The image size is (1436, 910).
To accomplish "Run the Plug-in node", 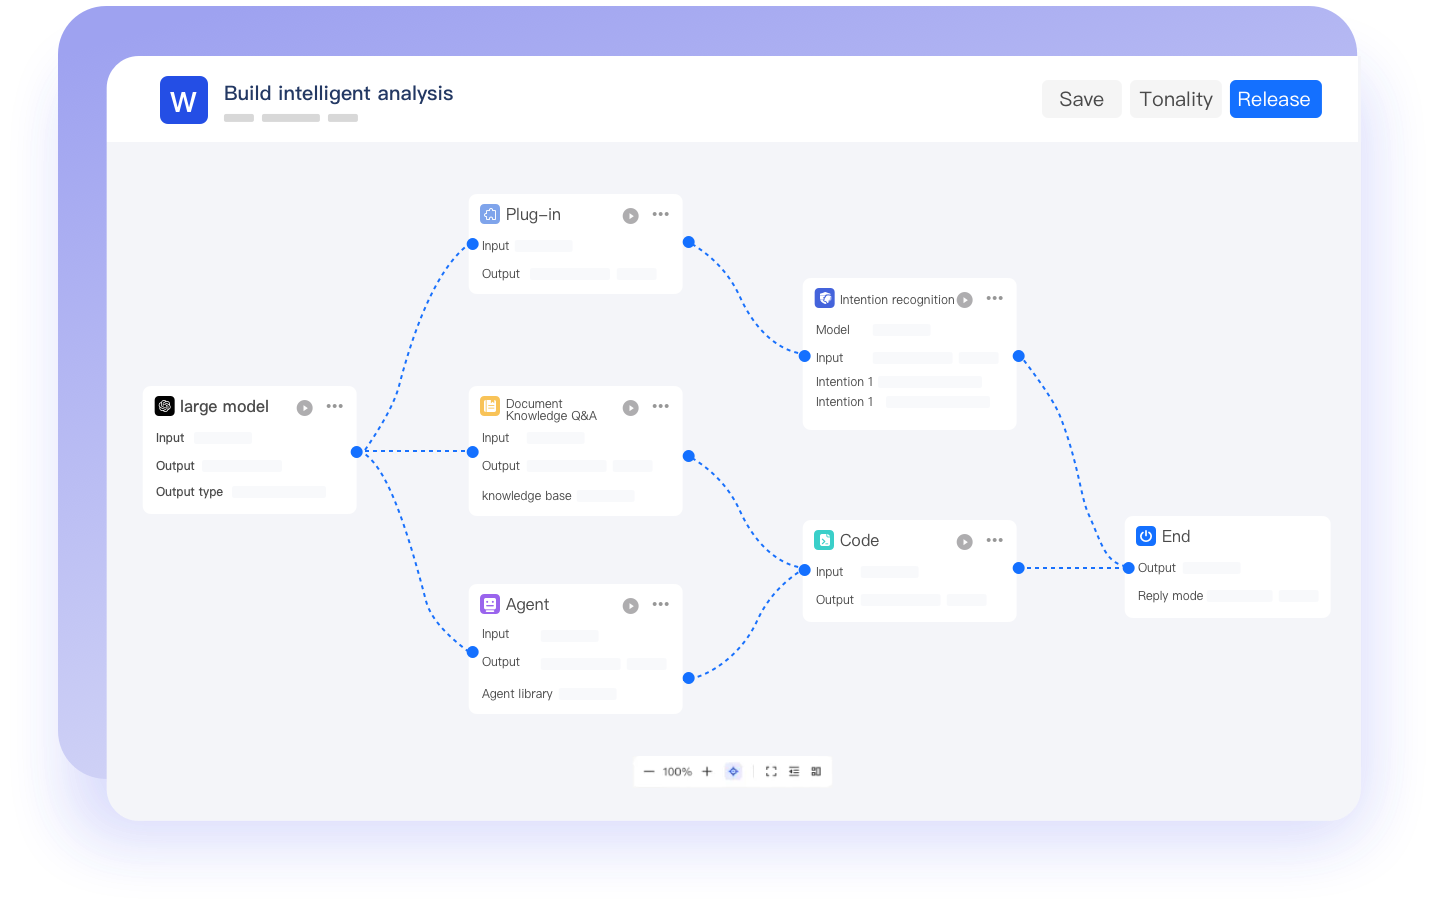I will [631, 216].
